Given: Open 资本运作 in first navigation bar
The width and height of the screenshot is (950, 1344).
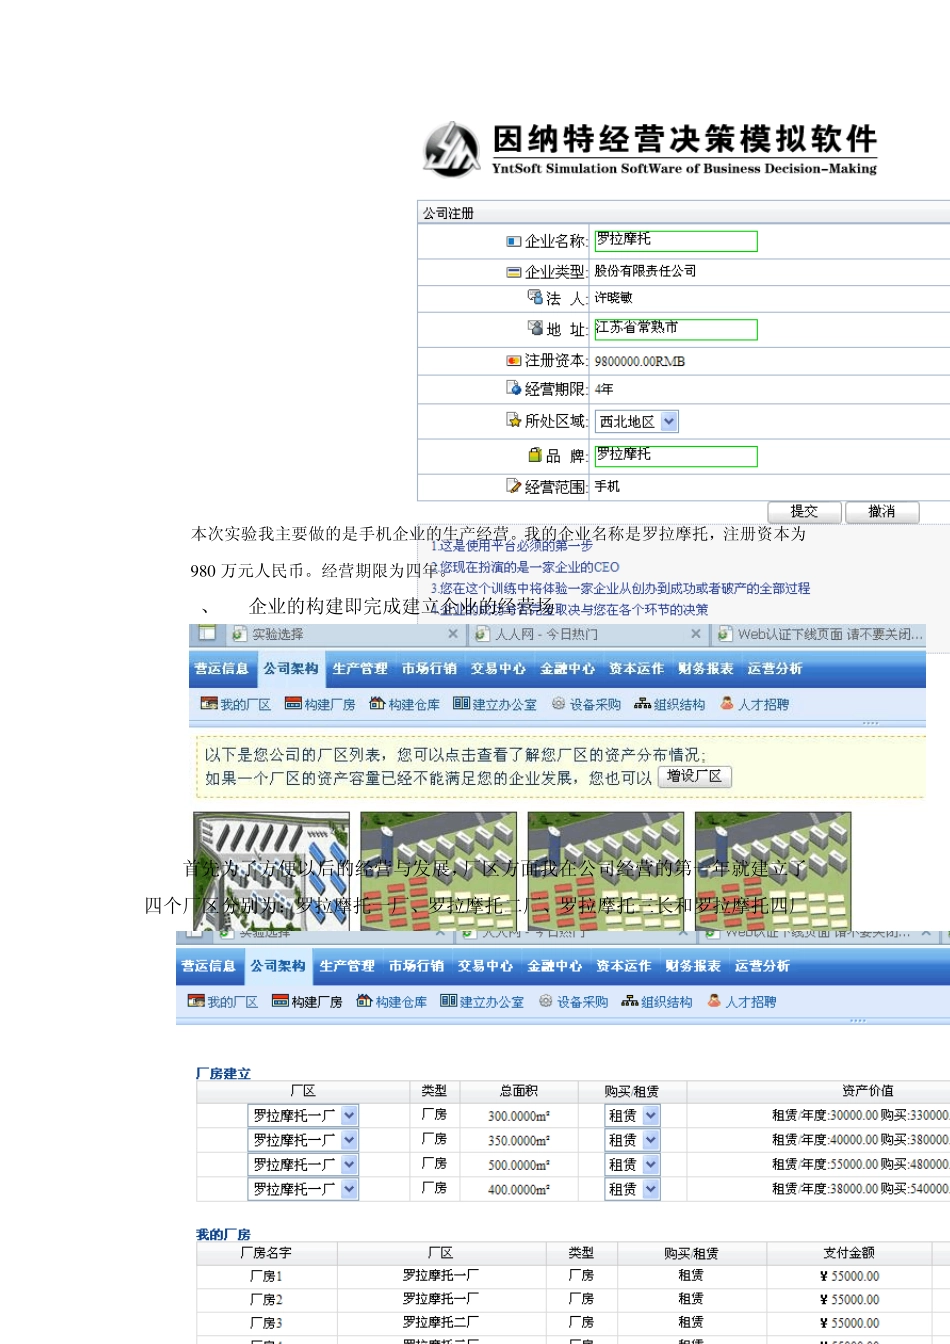Looking at the screenshot, I should tap(636, 669).
